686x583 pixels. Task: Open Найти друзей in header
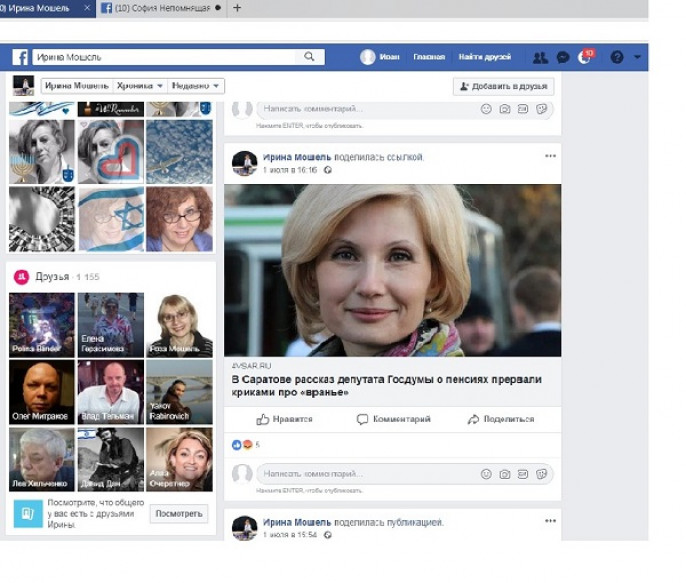(484, 57)
